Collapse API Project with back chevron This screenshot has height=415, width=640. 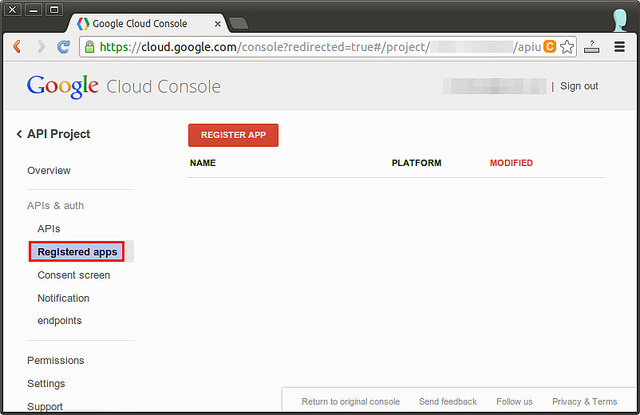click(19, 134)
